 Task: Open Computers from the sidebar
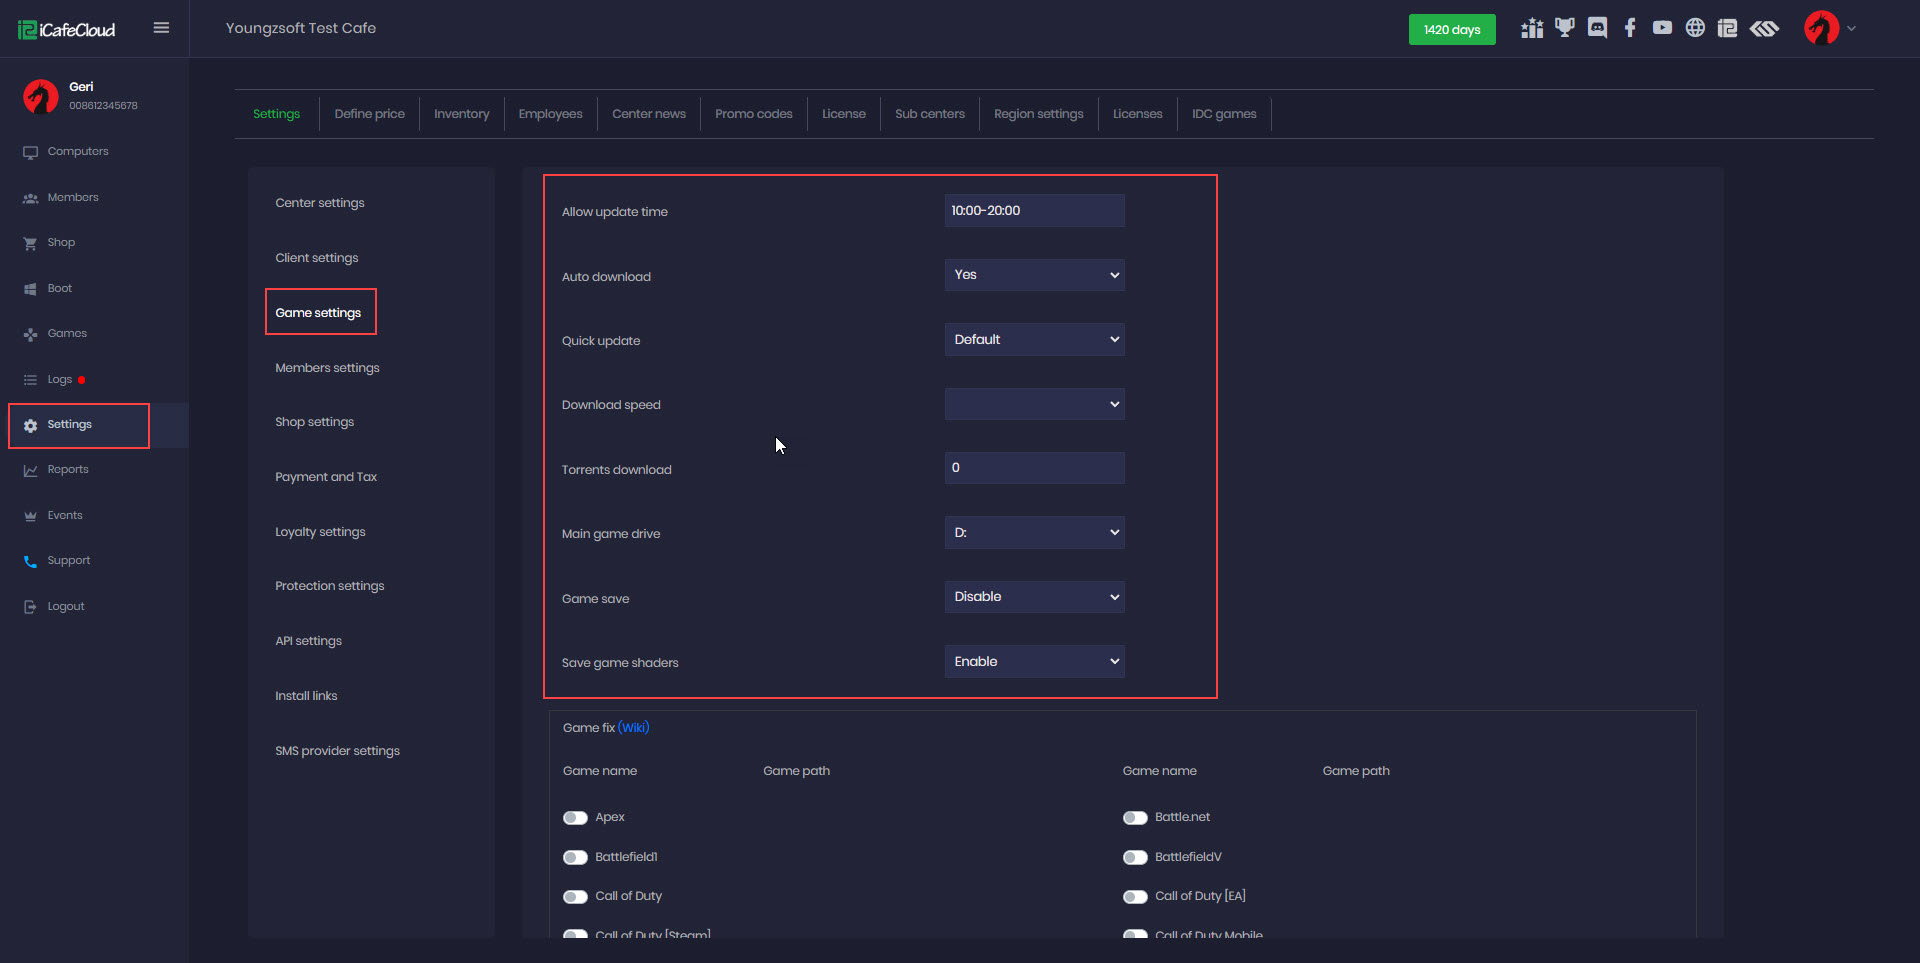click(x=78, y=152)
